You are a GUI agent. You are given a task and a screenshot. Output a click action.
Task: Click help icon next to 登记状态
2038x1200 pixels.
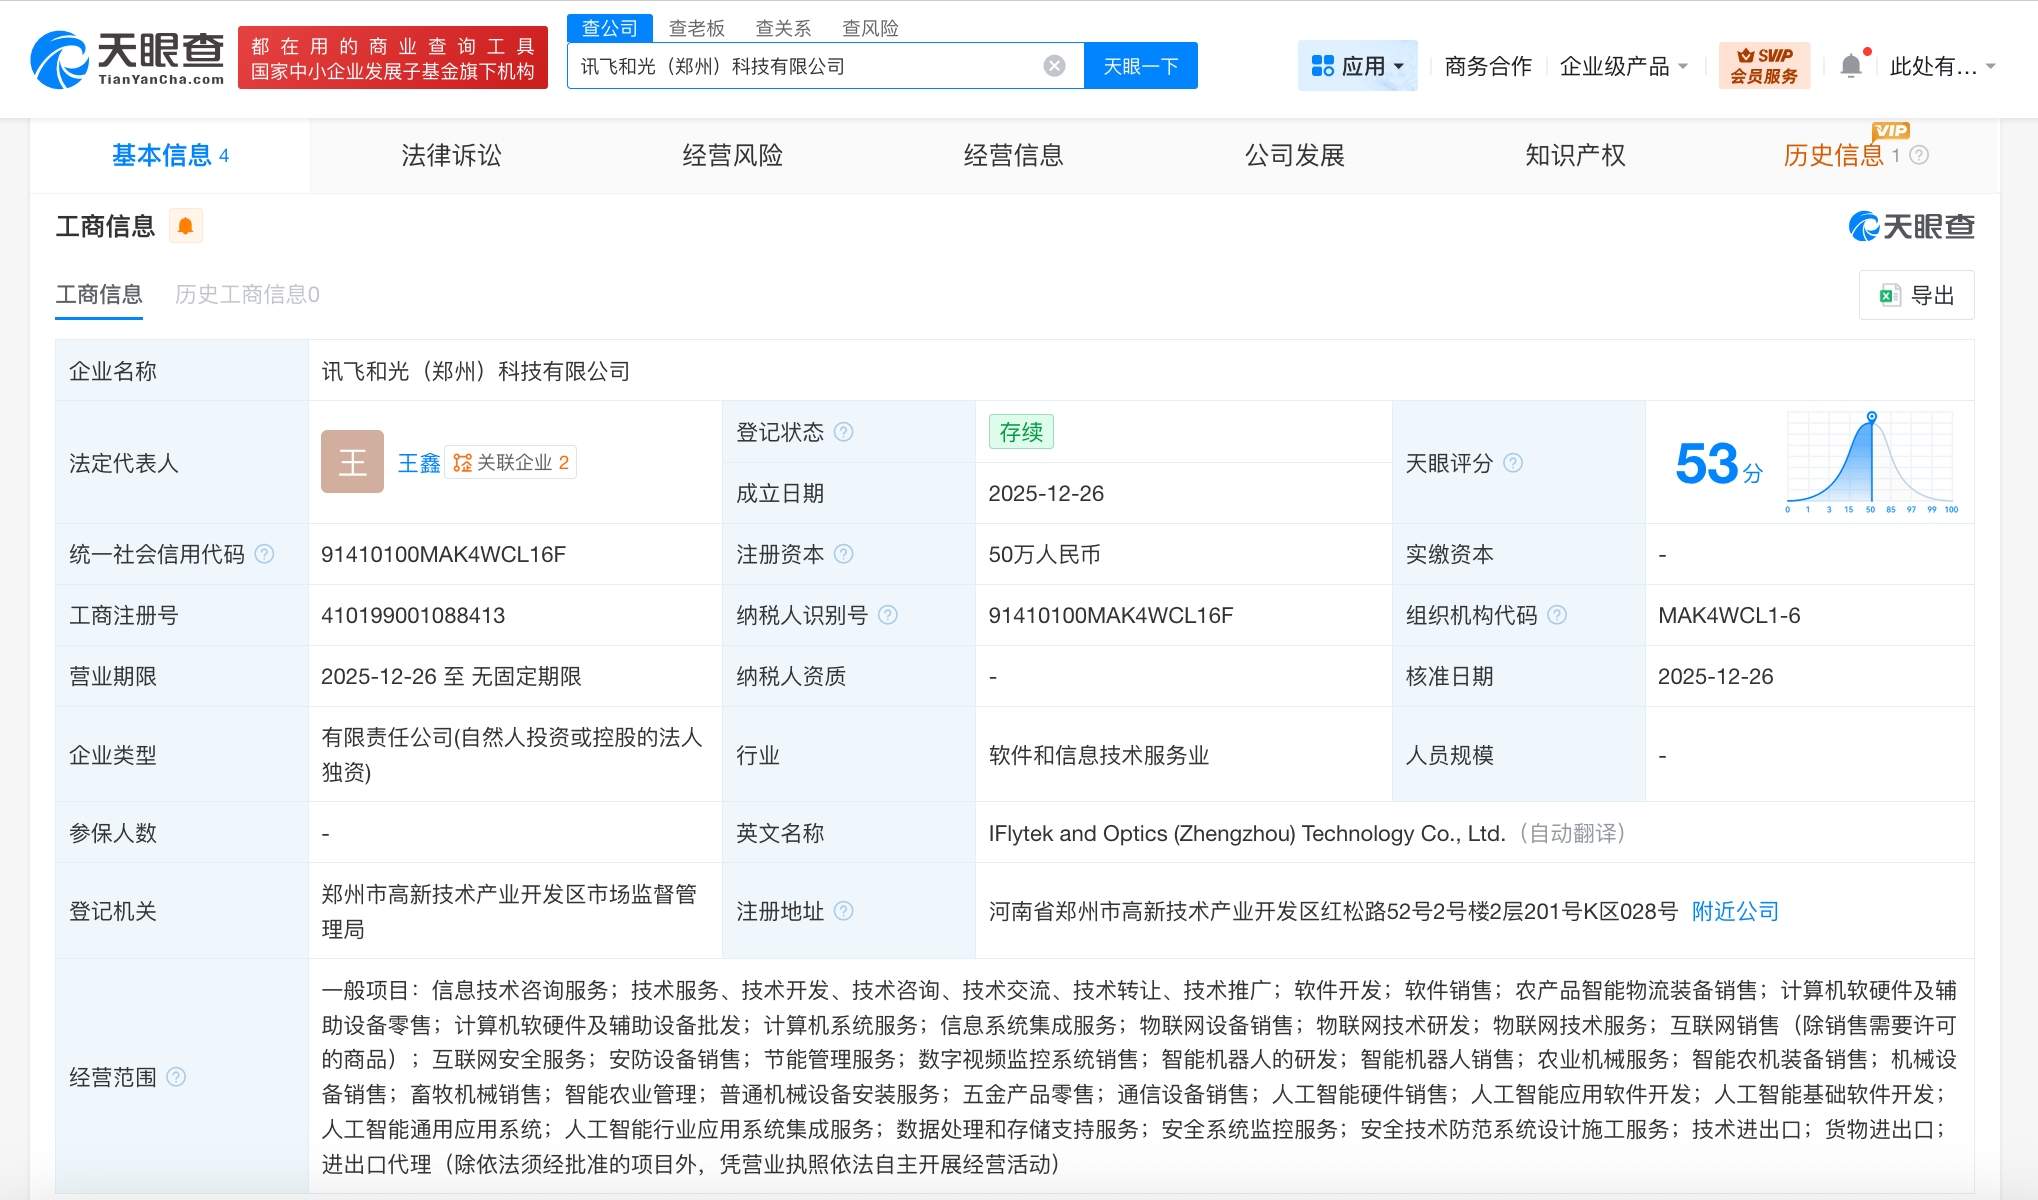click(844, 432)
